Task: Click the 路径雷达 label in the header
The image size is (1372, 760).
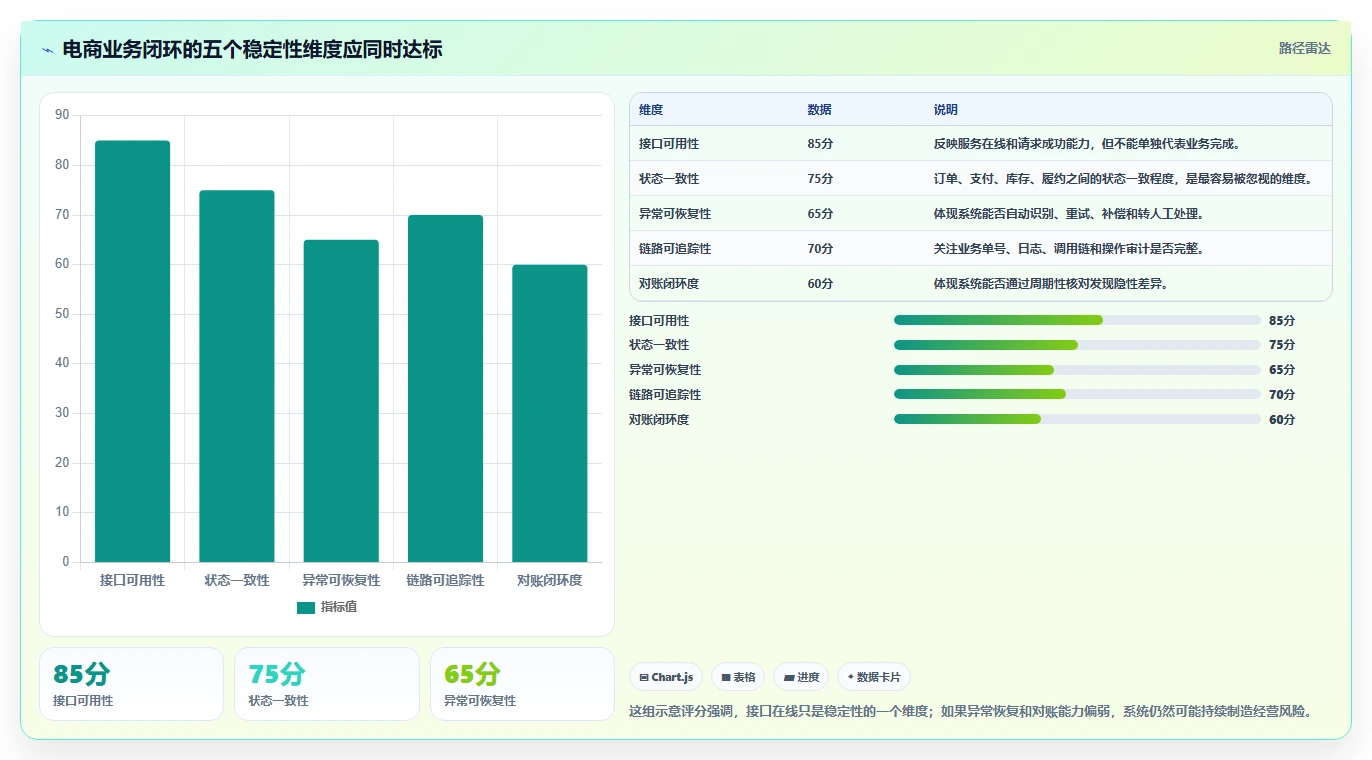Action: coord(1305,48)
